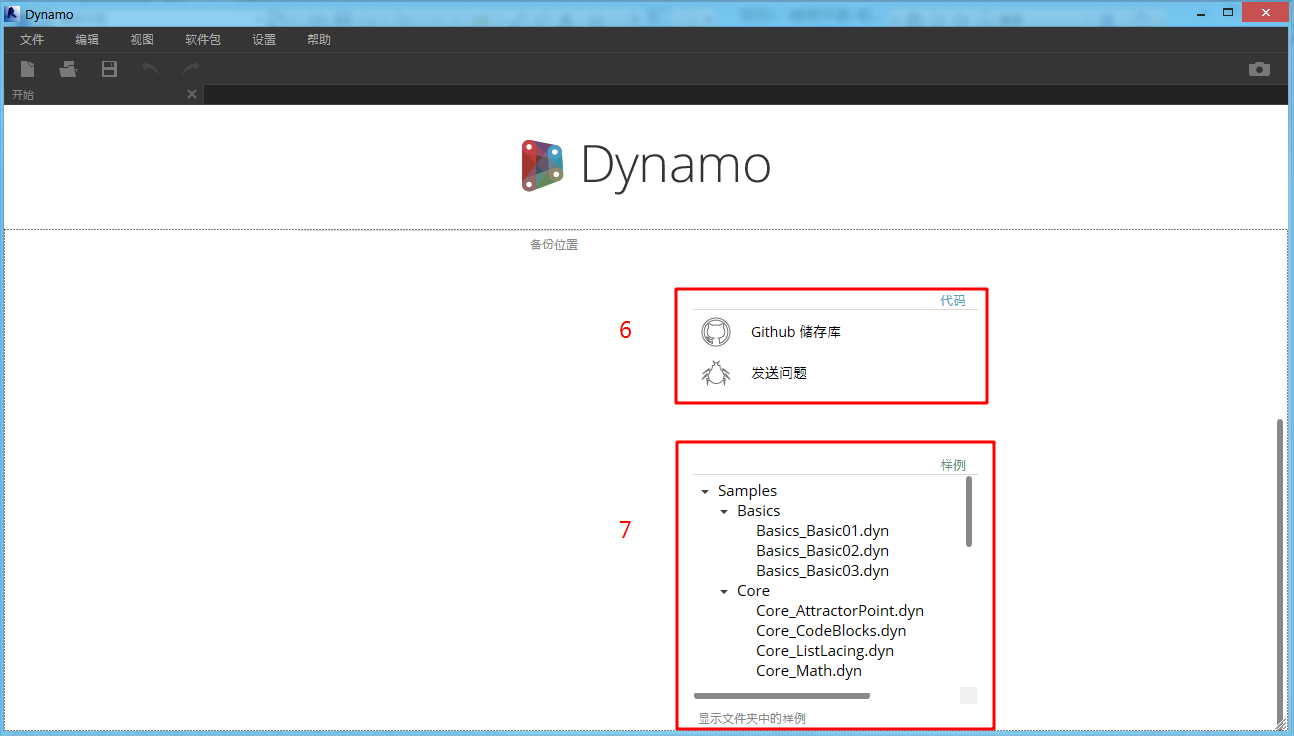
Task: Click the 备份位置 label
Action: pyautogui.click(x=554, y=244)
